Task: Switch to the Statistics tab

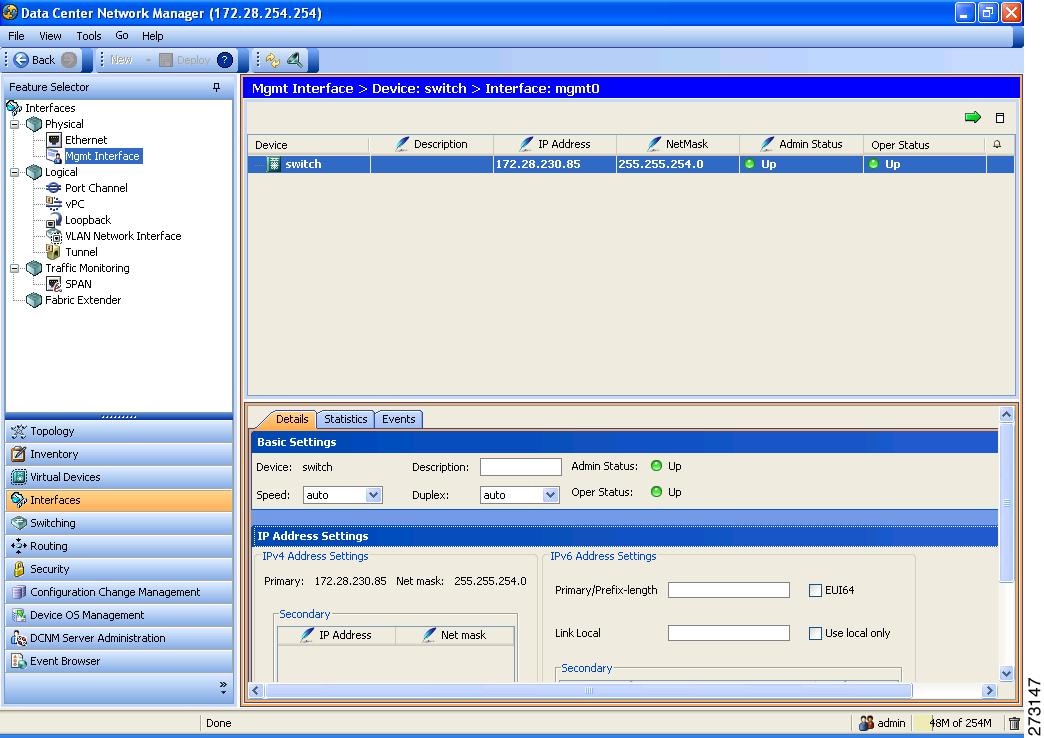Action: (x=346, y=419)
